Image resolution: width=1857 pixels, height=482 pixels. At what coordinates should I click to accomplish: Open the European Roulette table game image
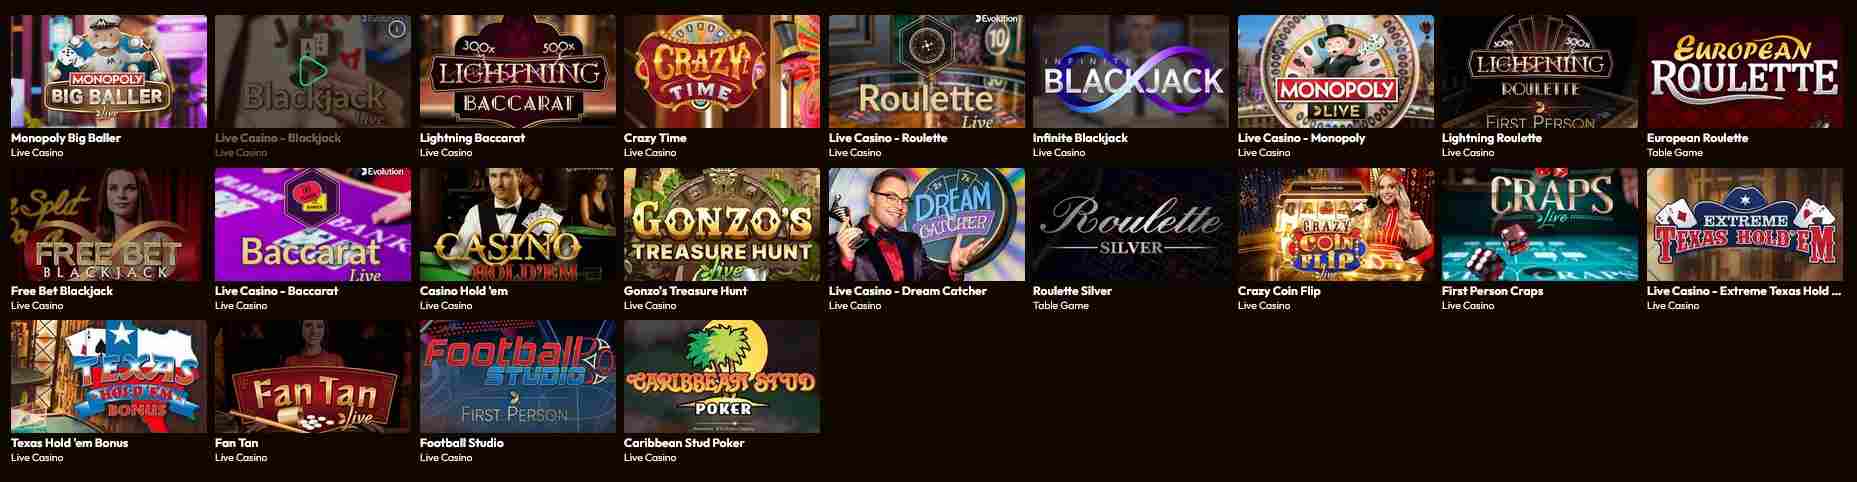(1745, 71)
